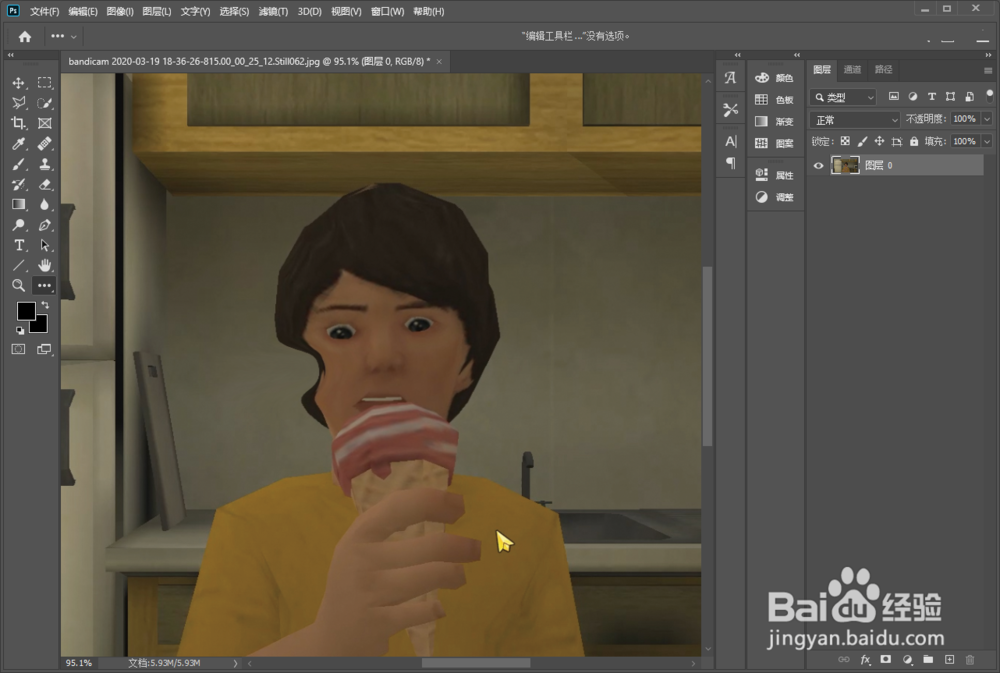Select the Quick Selection tool
Image resolution: width=1000 pixels, height=673 pixels.
44,103
